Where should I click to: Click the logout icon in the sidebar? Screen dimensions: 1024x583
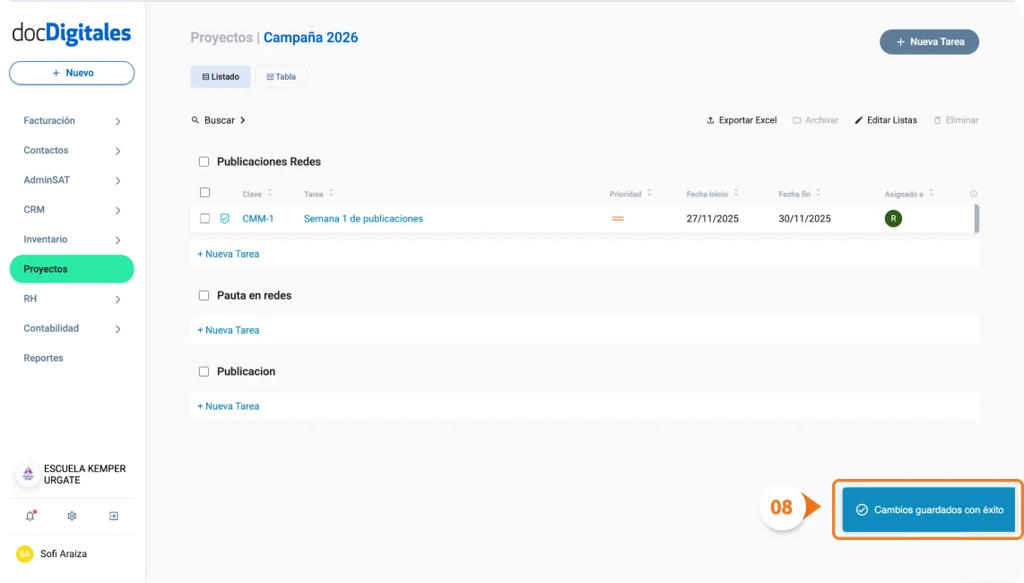pyautogui.click(x=113, y=516)
